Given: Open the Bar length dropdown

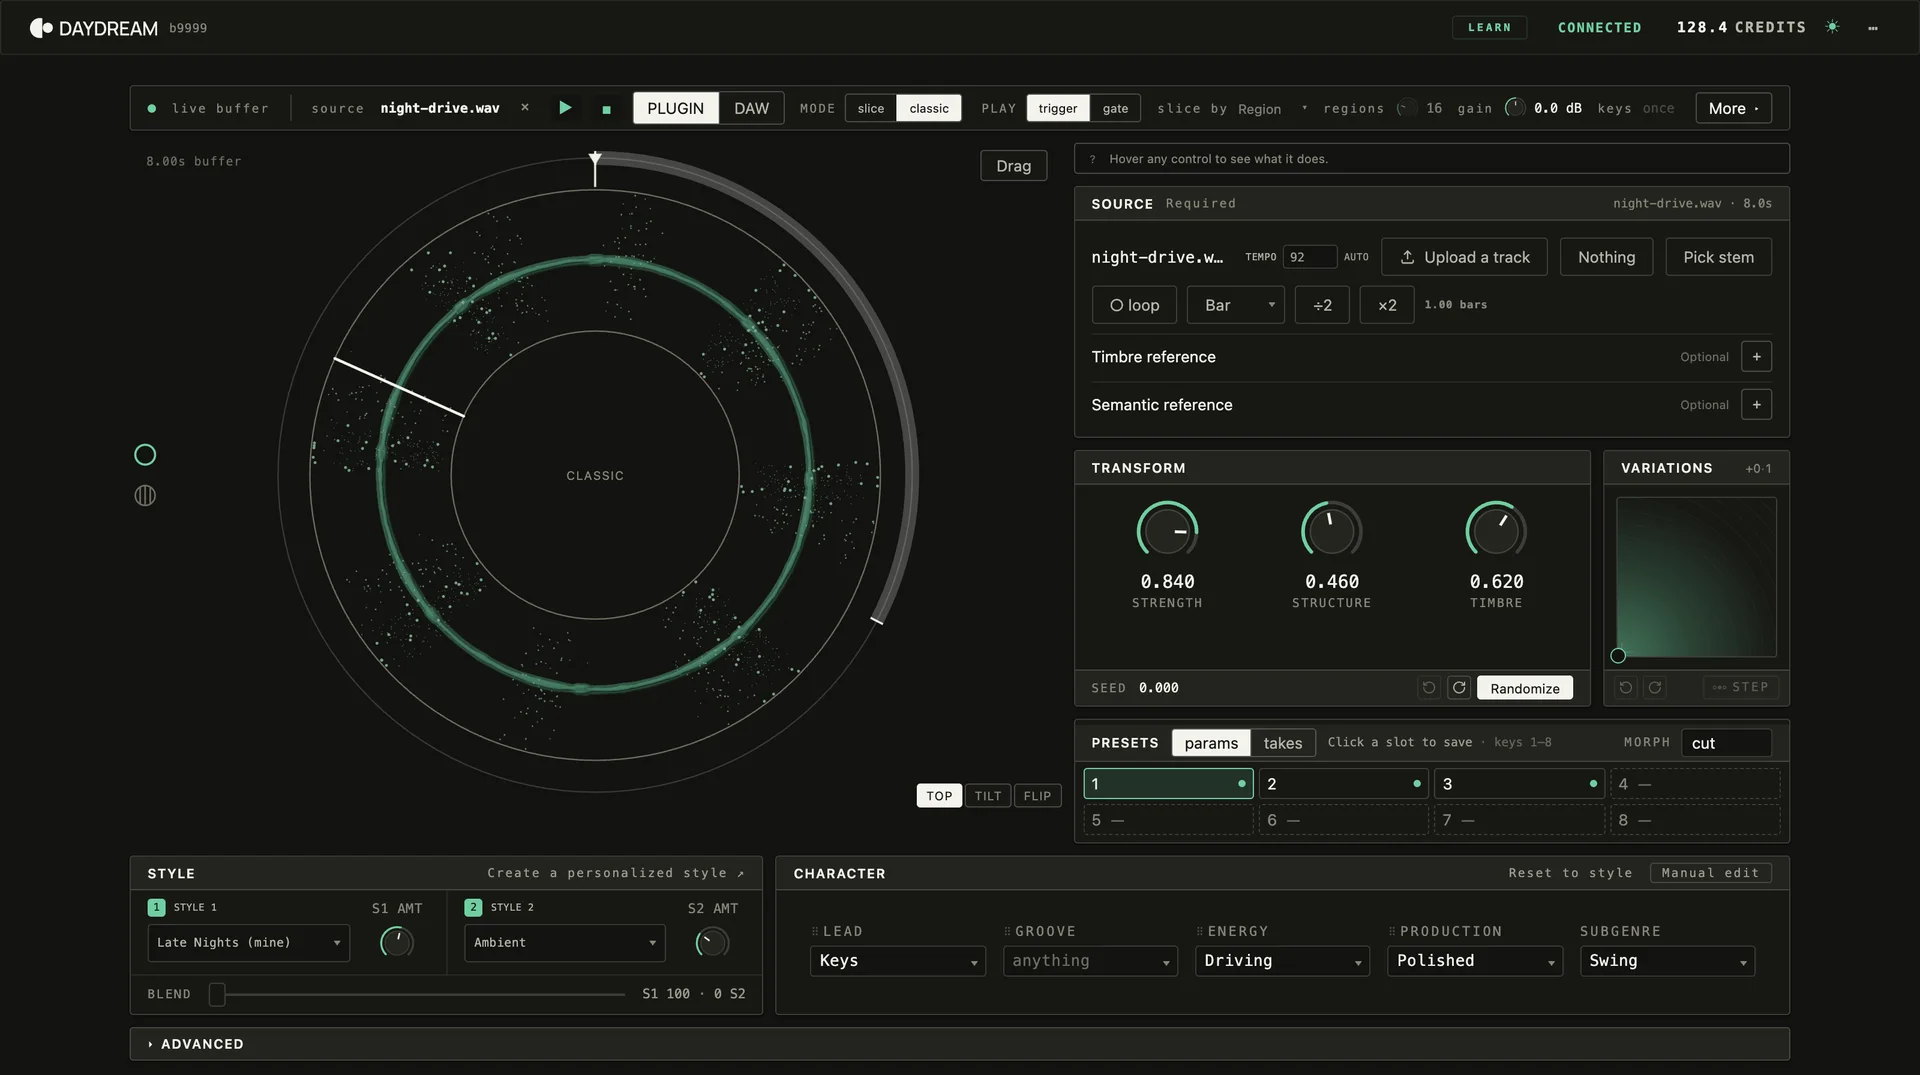Looking at the screenshot, I should (x=1236, y=305).
